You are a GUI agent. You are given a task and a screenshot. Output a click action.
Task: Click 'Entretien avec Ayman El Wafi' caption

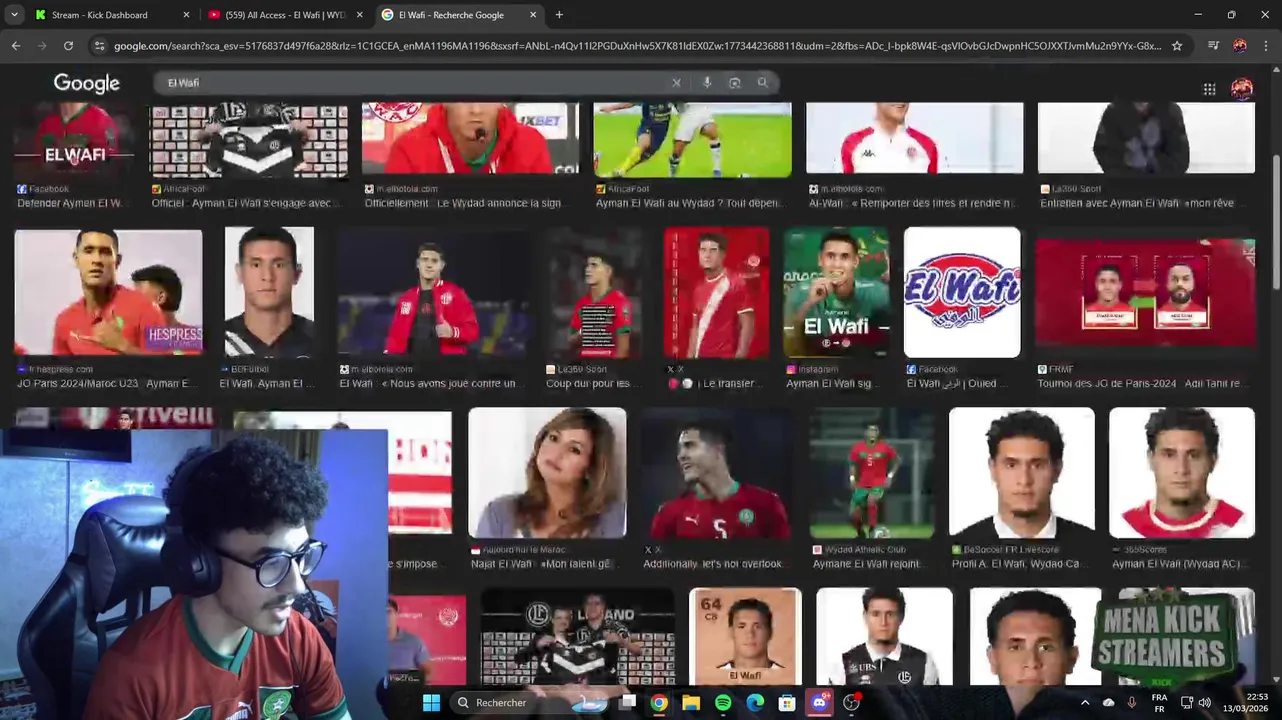[x=1137, y=203]
